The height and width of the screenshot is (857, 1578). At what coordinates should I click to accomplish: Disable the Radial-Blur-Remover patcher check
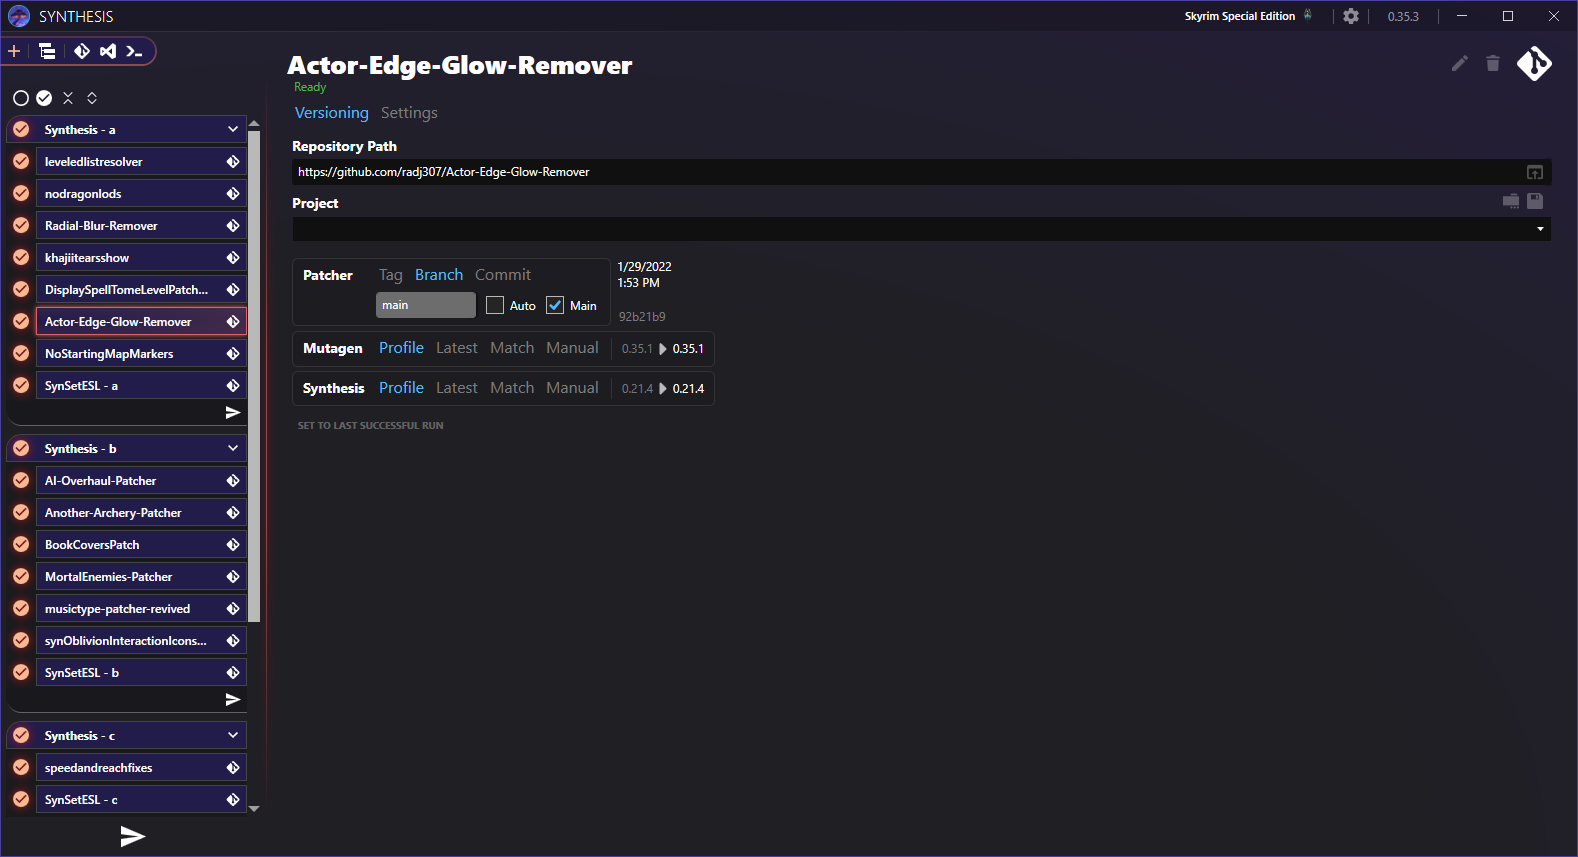pos(21,225)
